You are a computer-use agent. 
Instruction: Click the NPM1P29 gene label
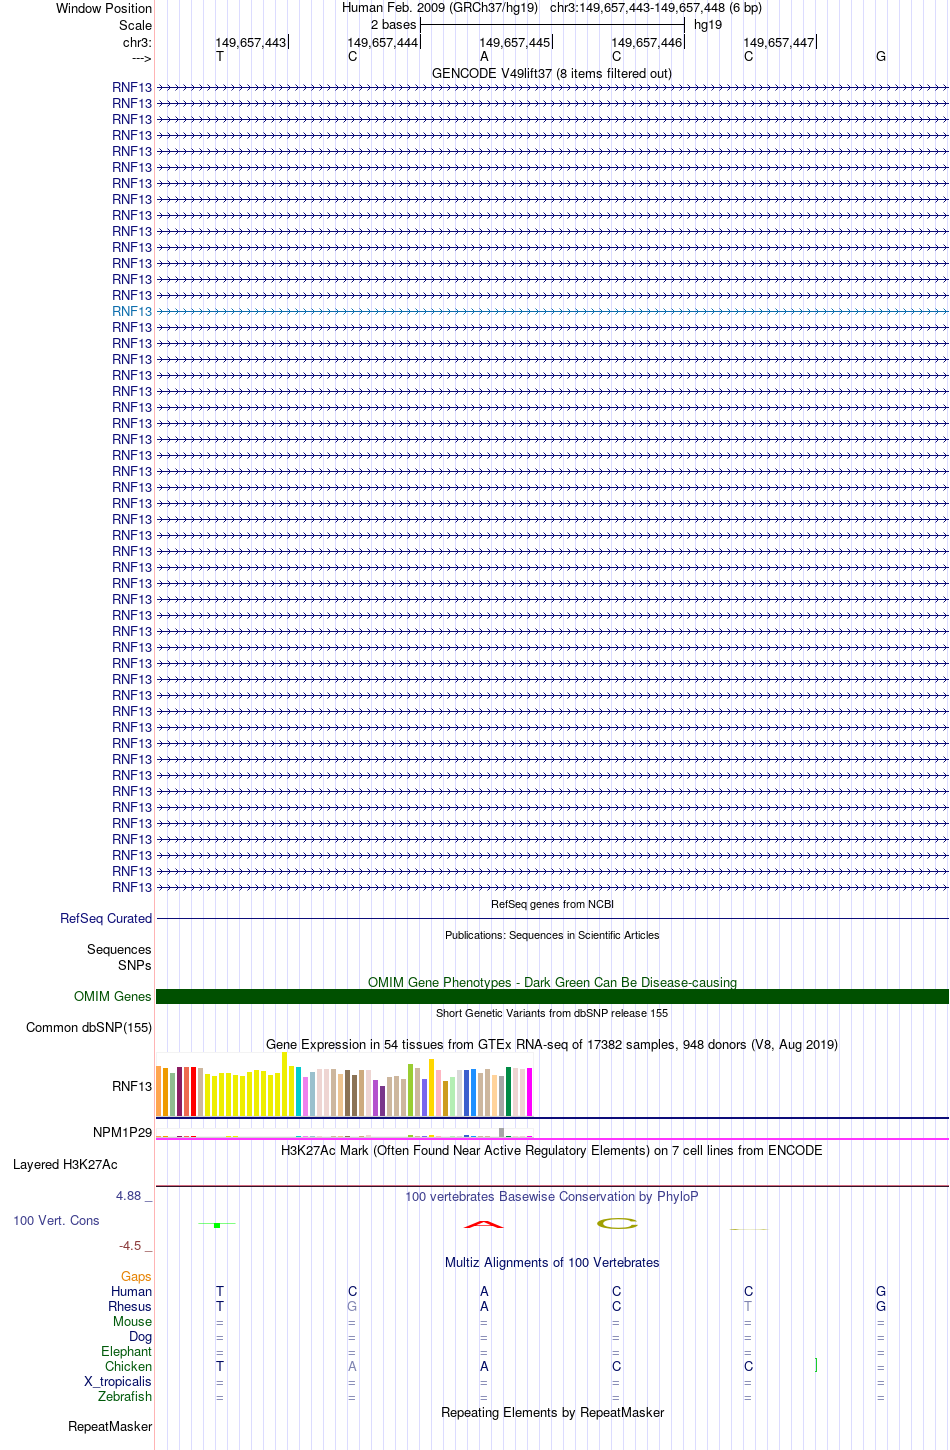pyautogui.click(x=123, y=1132)
